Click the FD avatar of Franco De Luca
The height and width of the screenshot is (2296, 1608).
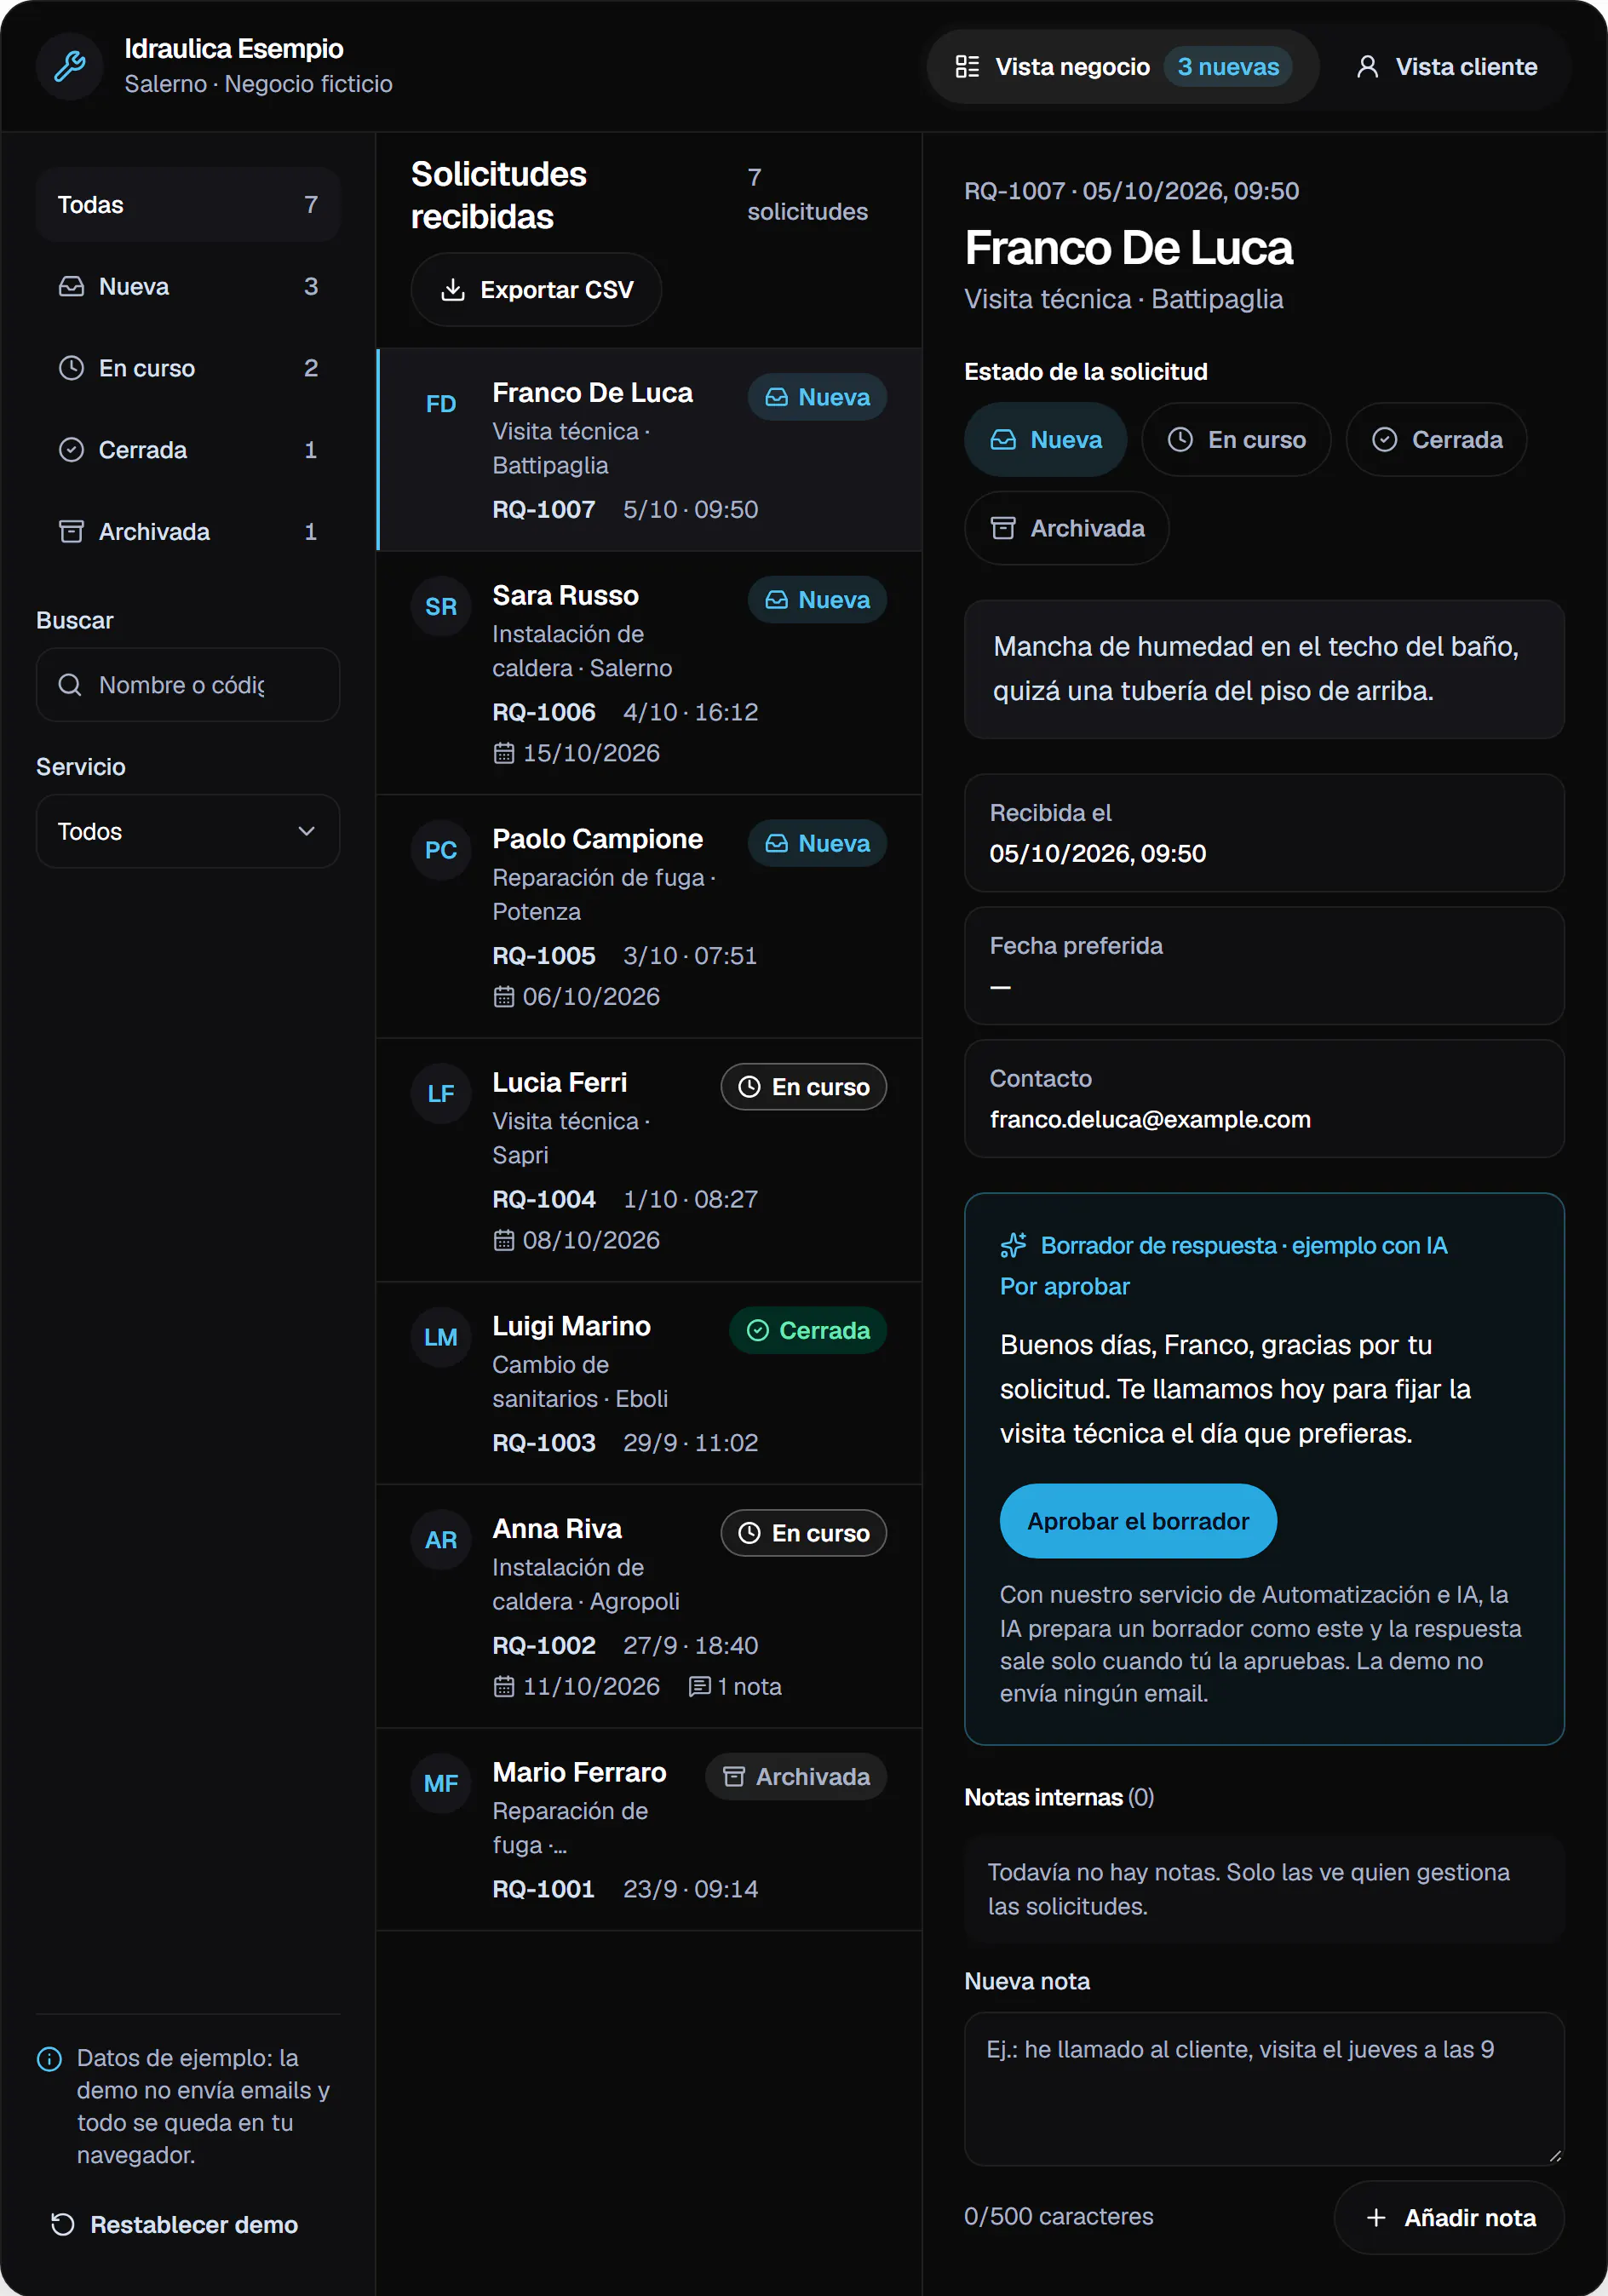441,404
